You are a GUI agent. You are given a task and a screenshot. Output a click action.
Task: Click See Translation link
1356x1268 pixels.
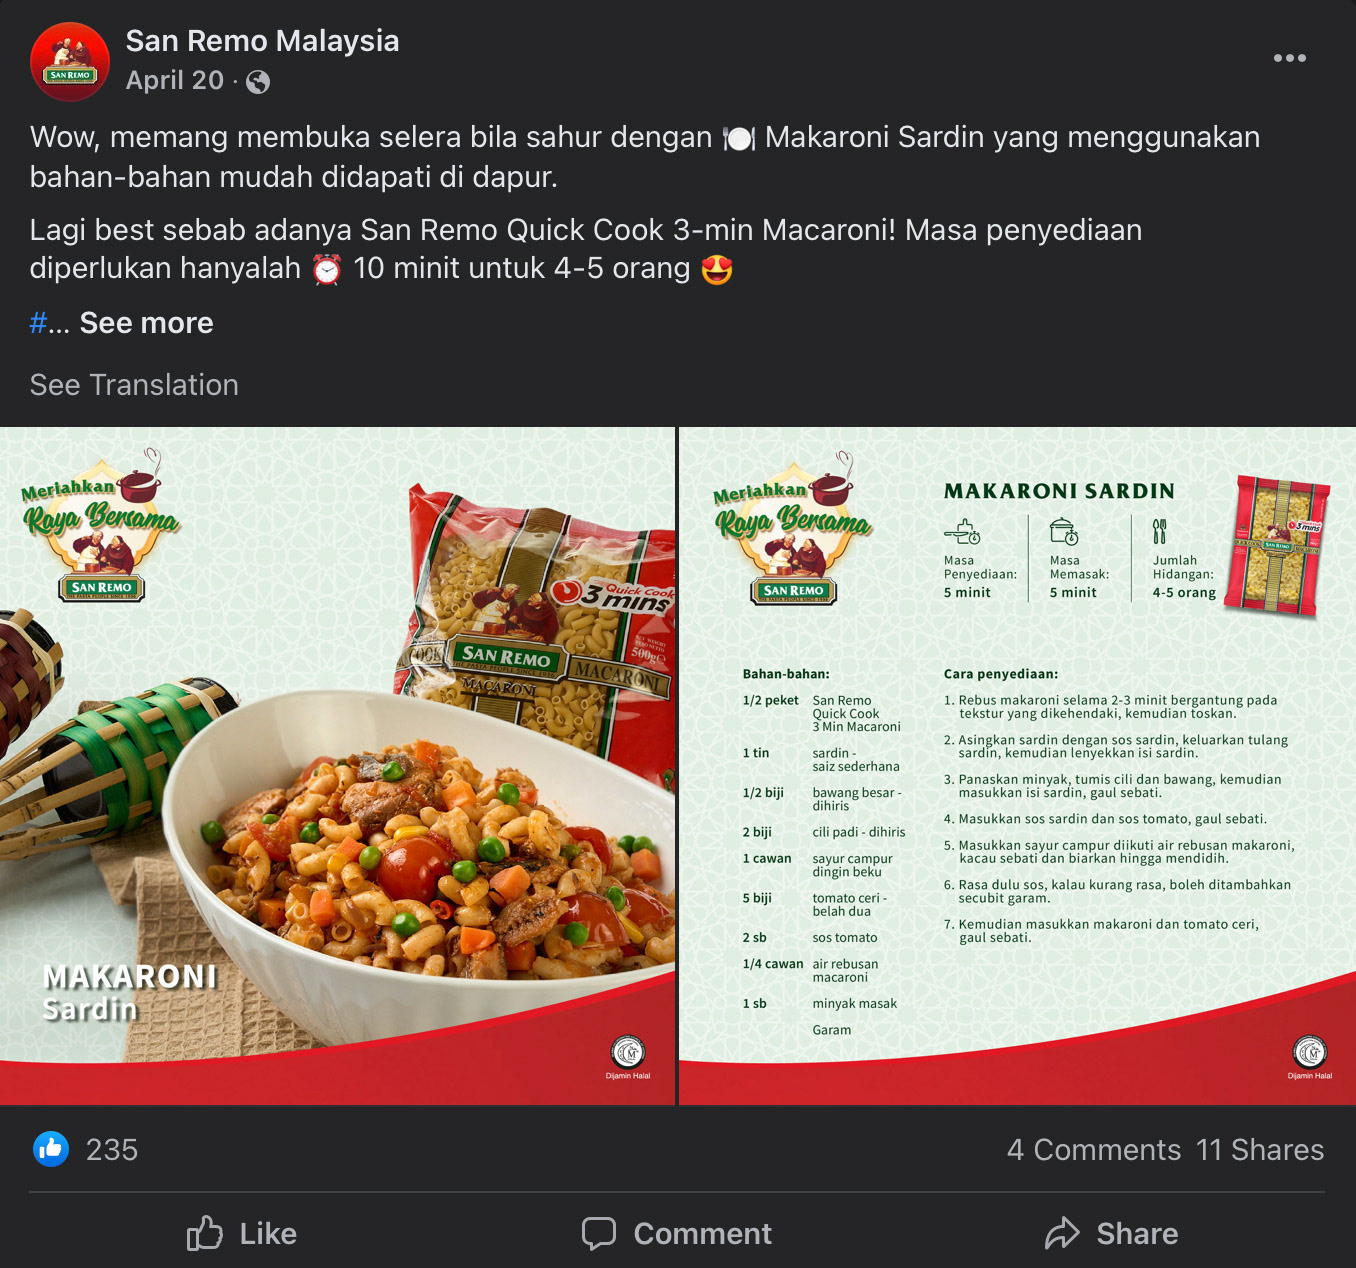[134, 385]
